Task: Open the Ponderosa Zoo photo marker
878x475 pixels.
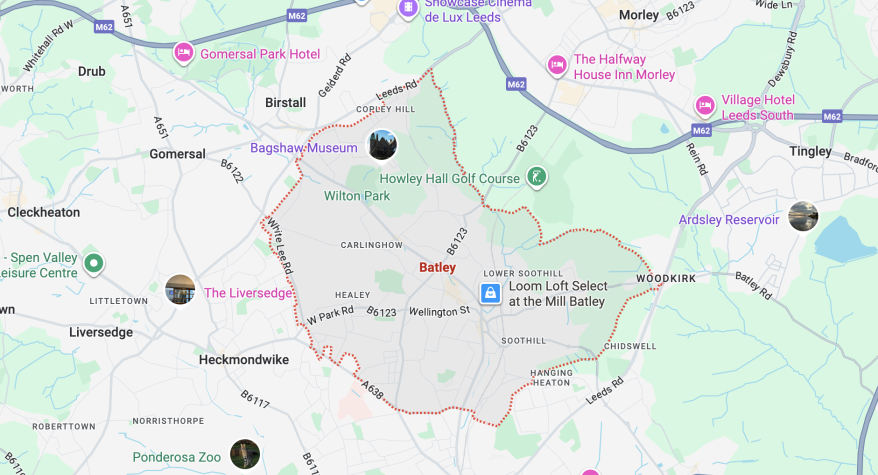Action: pyautogui.click(x=245, y=454)
